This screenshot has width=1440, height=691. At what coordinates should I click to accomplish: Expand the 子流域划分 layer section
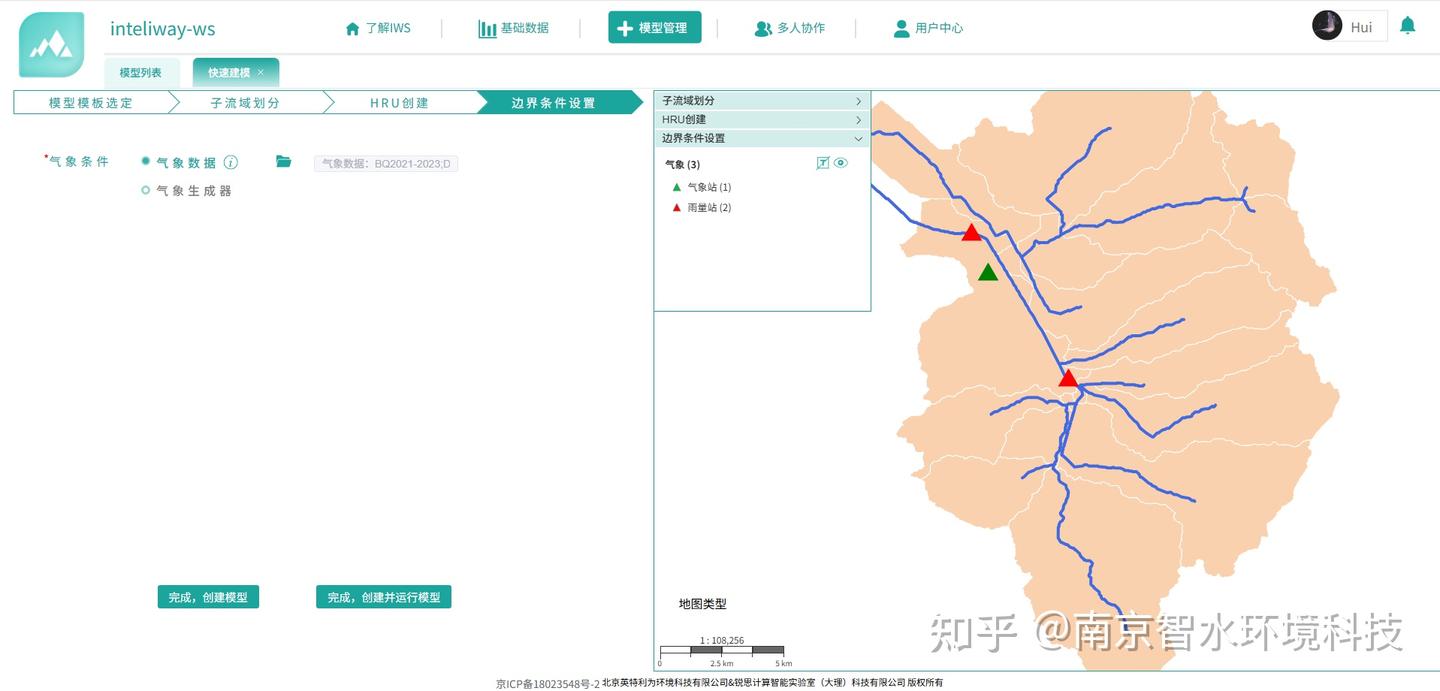point(762,101)
